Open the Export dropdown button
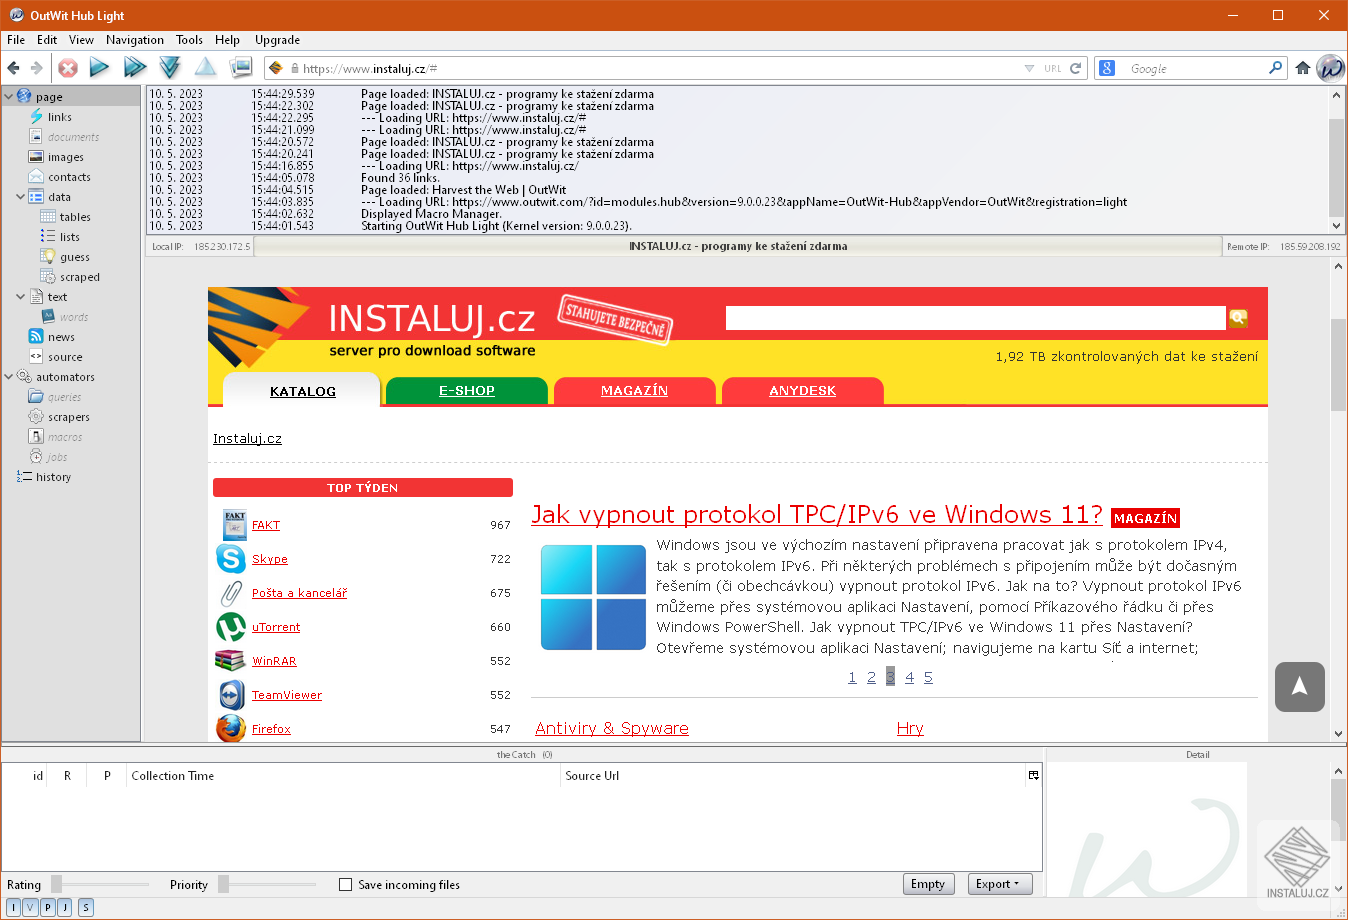1348x920 pixels. click(x=1000, y=884)
